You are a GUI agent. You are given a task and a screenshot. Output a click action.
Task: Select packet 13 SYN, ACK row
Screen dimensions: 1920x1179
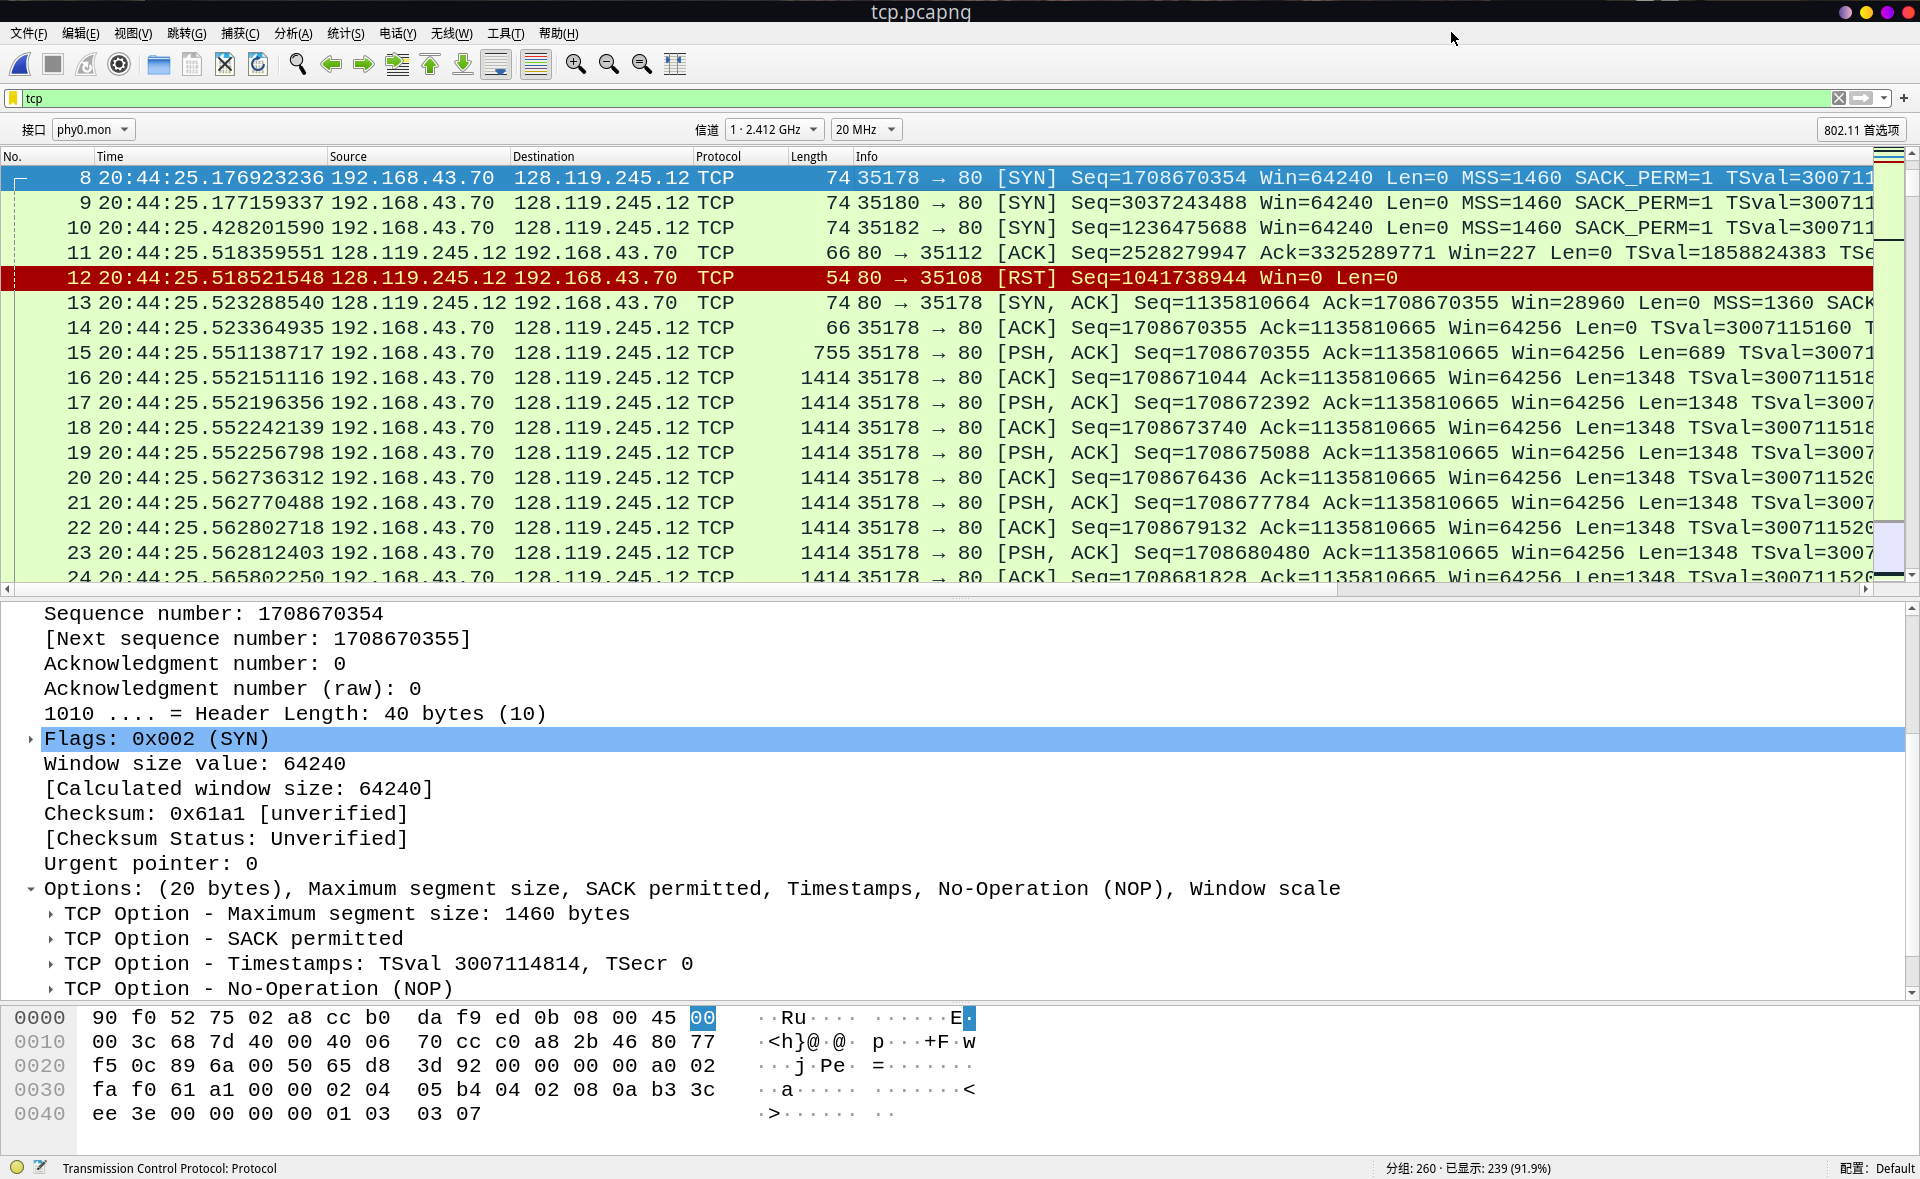click(x=937, y=303)
